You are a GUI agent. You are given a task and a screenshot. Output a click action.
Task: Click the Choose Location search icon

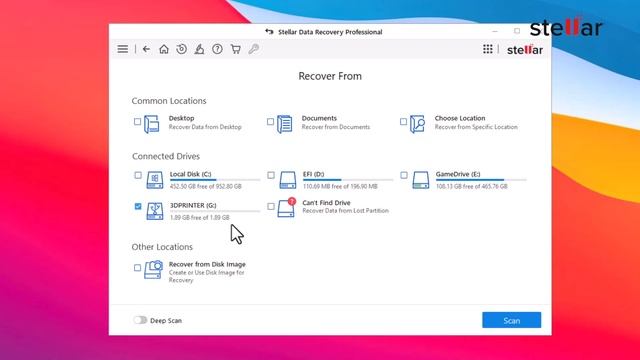click(417, 124)
